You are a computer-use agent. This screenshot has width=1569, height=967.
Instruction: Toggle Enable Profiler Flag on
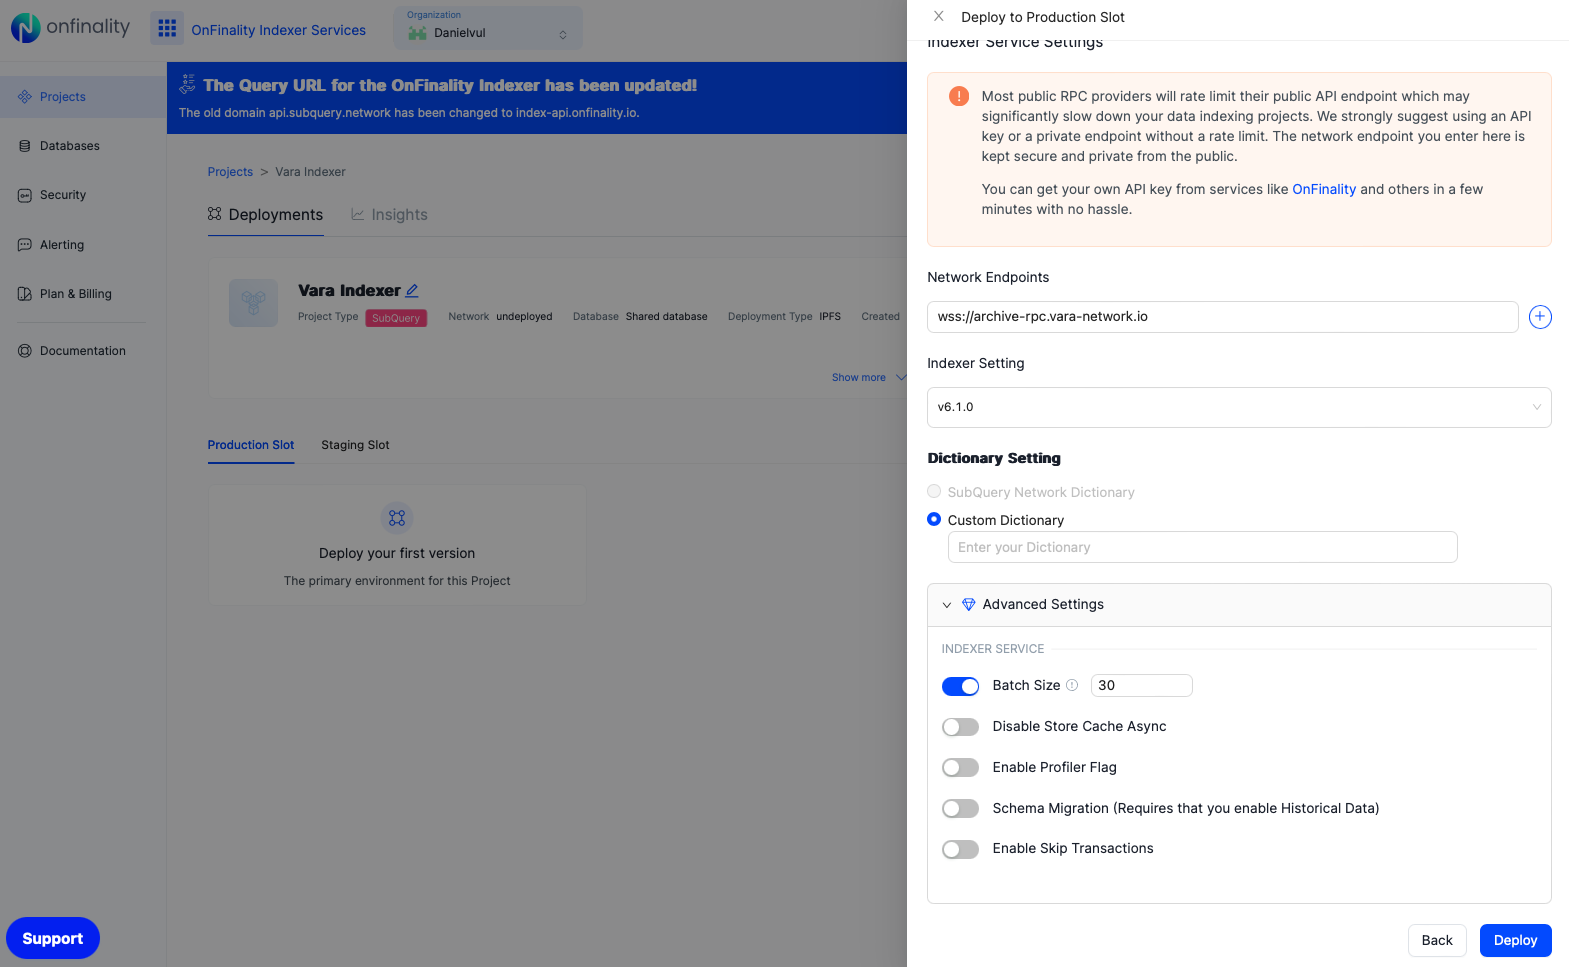click(960, 768)
